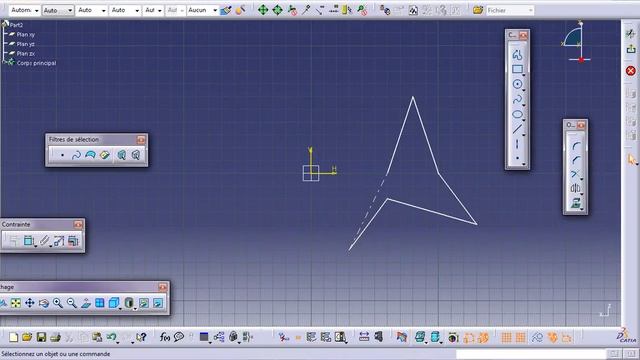Activate the Pan view tool

[x=30, y=303]
